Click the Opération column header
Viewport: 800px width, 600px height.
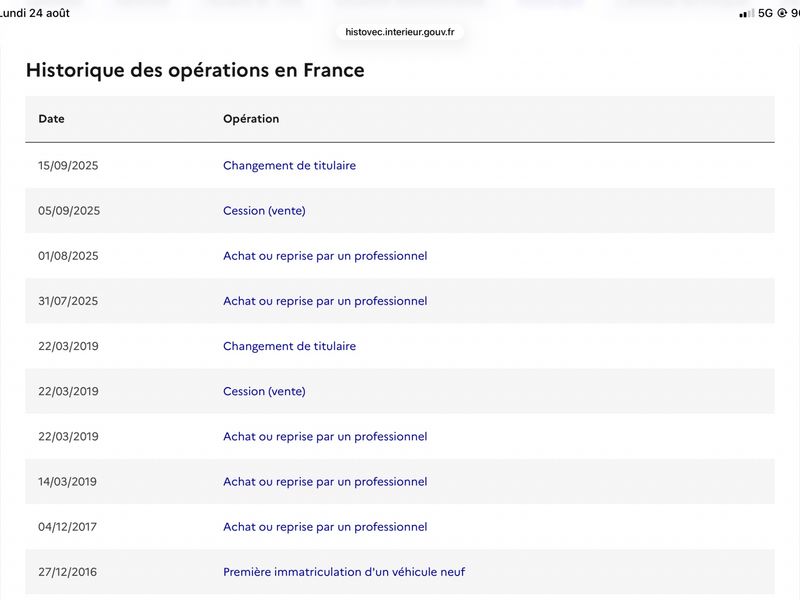(x=251, y=119)
